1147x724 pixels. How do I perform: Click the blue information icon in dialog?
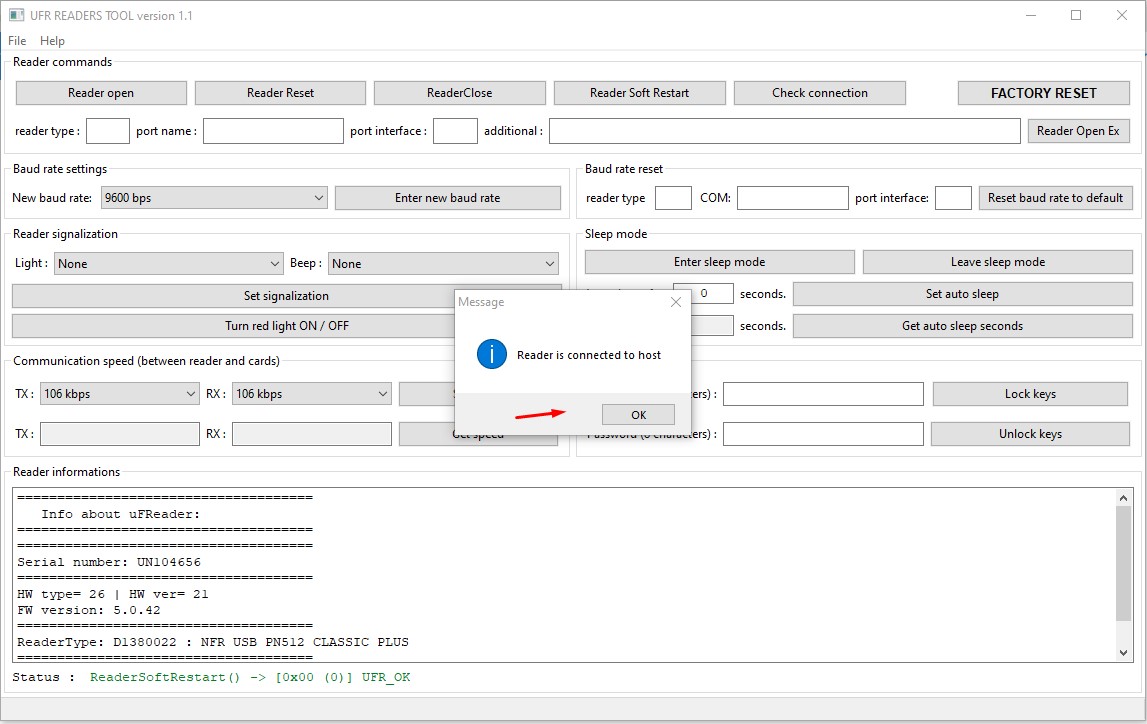[492, 355]
